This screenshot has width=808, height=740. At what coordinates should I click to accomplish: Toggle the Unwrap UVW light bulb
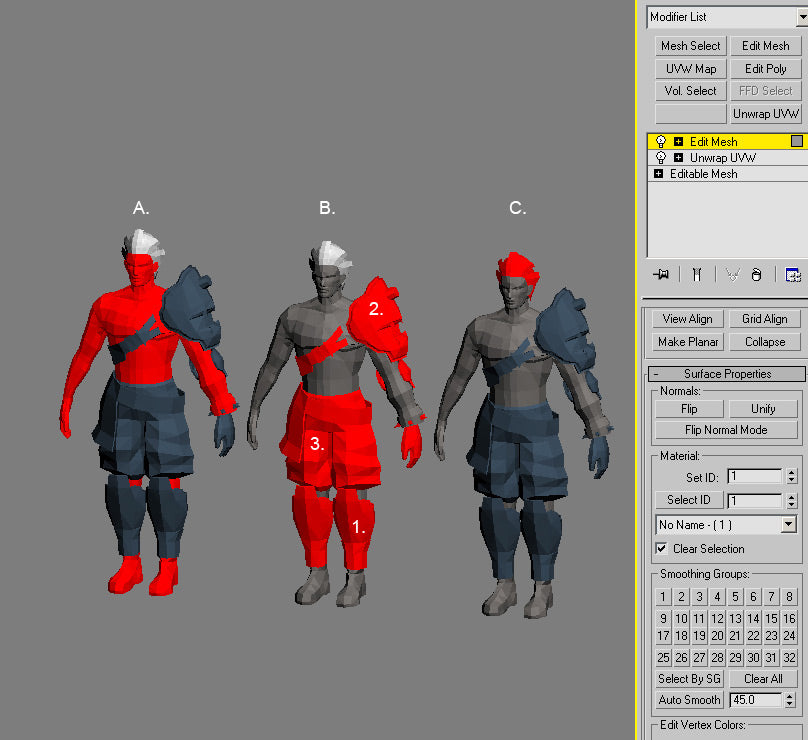[x=659, y=158]
